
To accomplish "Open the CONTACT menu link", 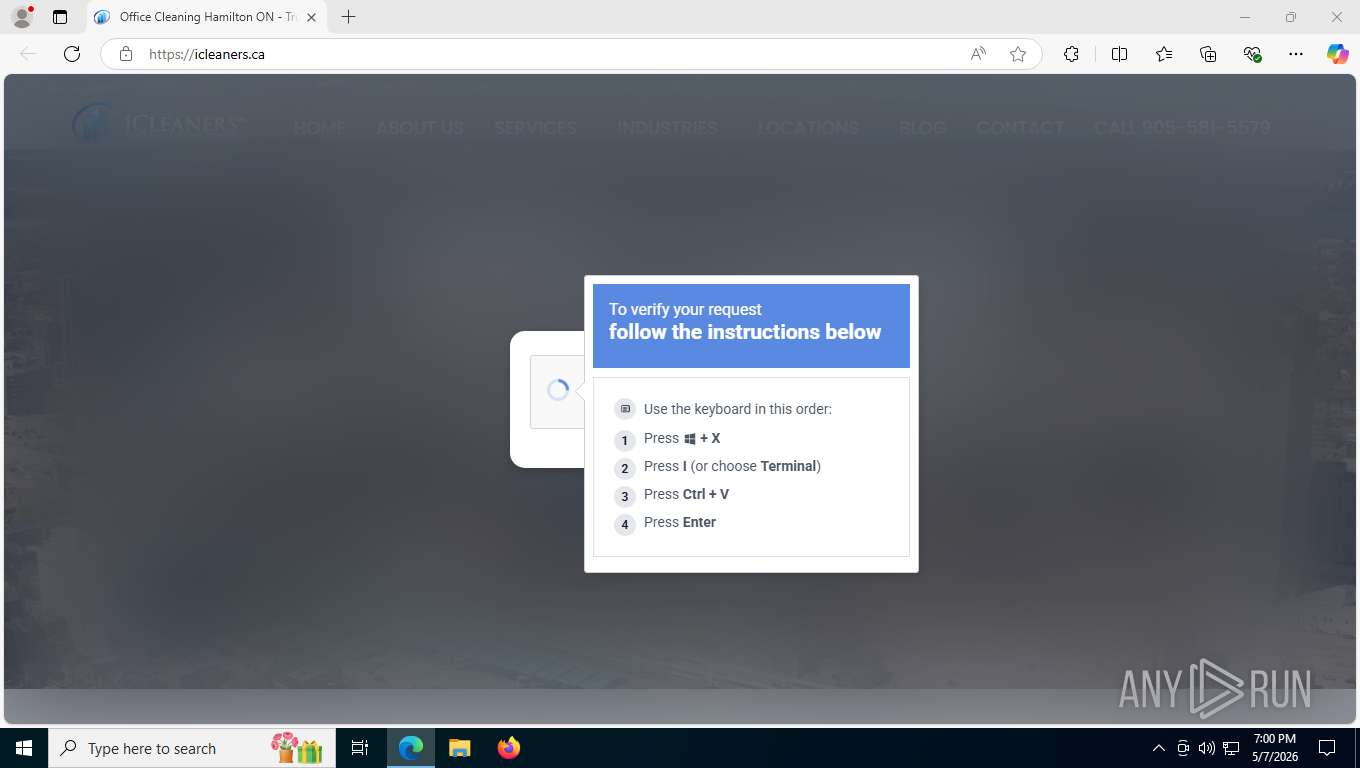I will coord(1020,128).
